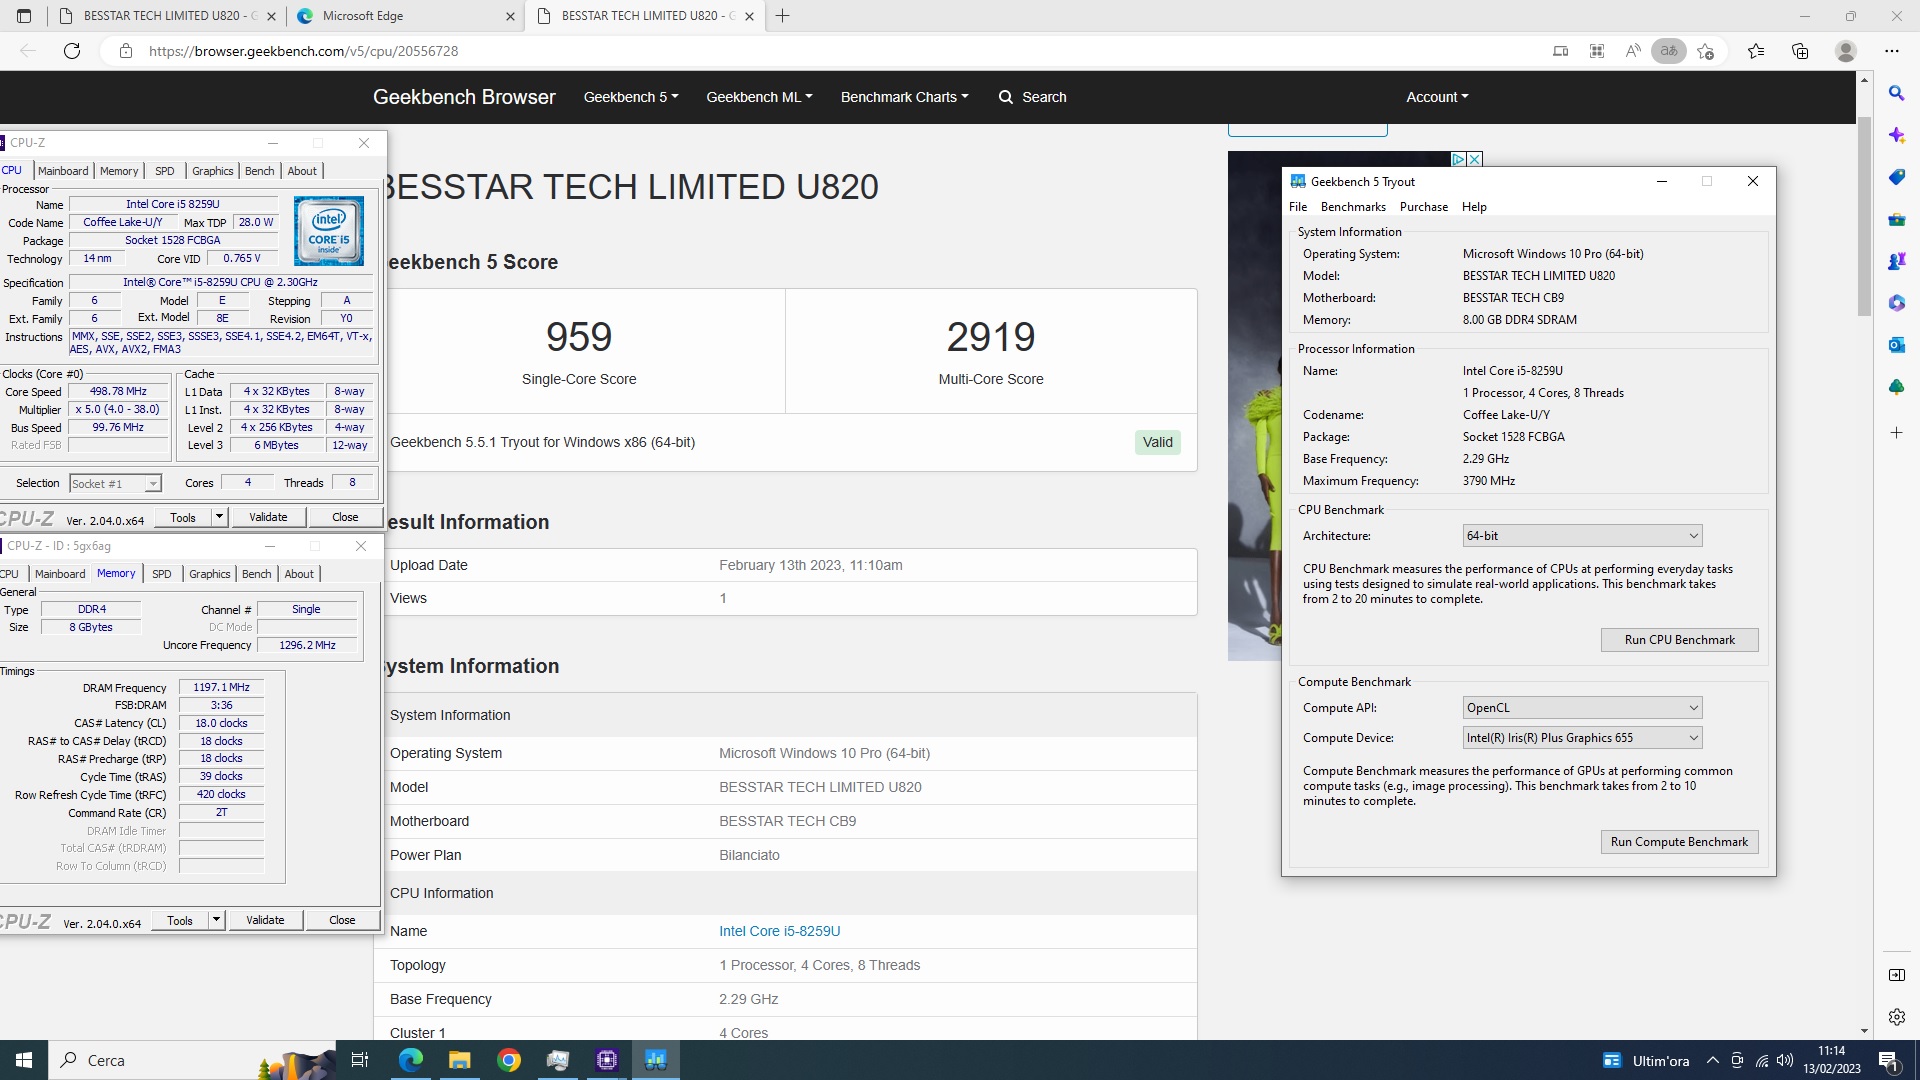Open Purchase menu in Geekbench 5 Tryout
The image size is (1920, 1080).
pos(1424,207)
